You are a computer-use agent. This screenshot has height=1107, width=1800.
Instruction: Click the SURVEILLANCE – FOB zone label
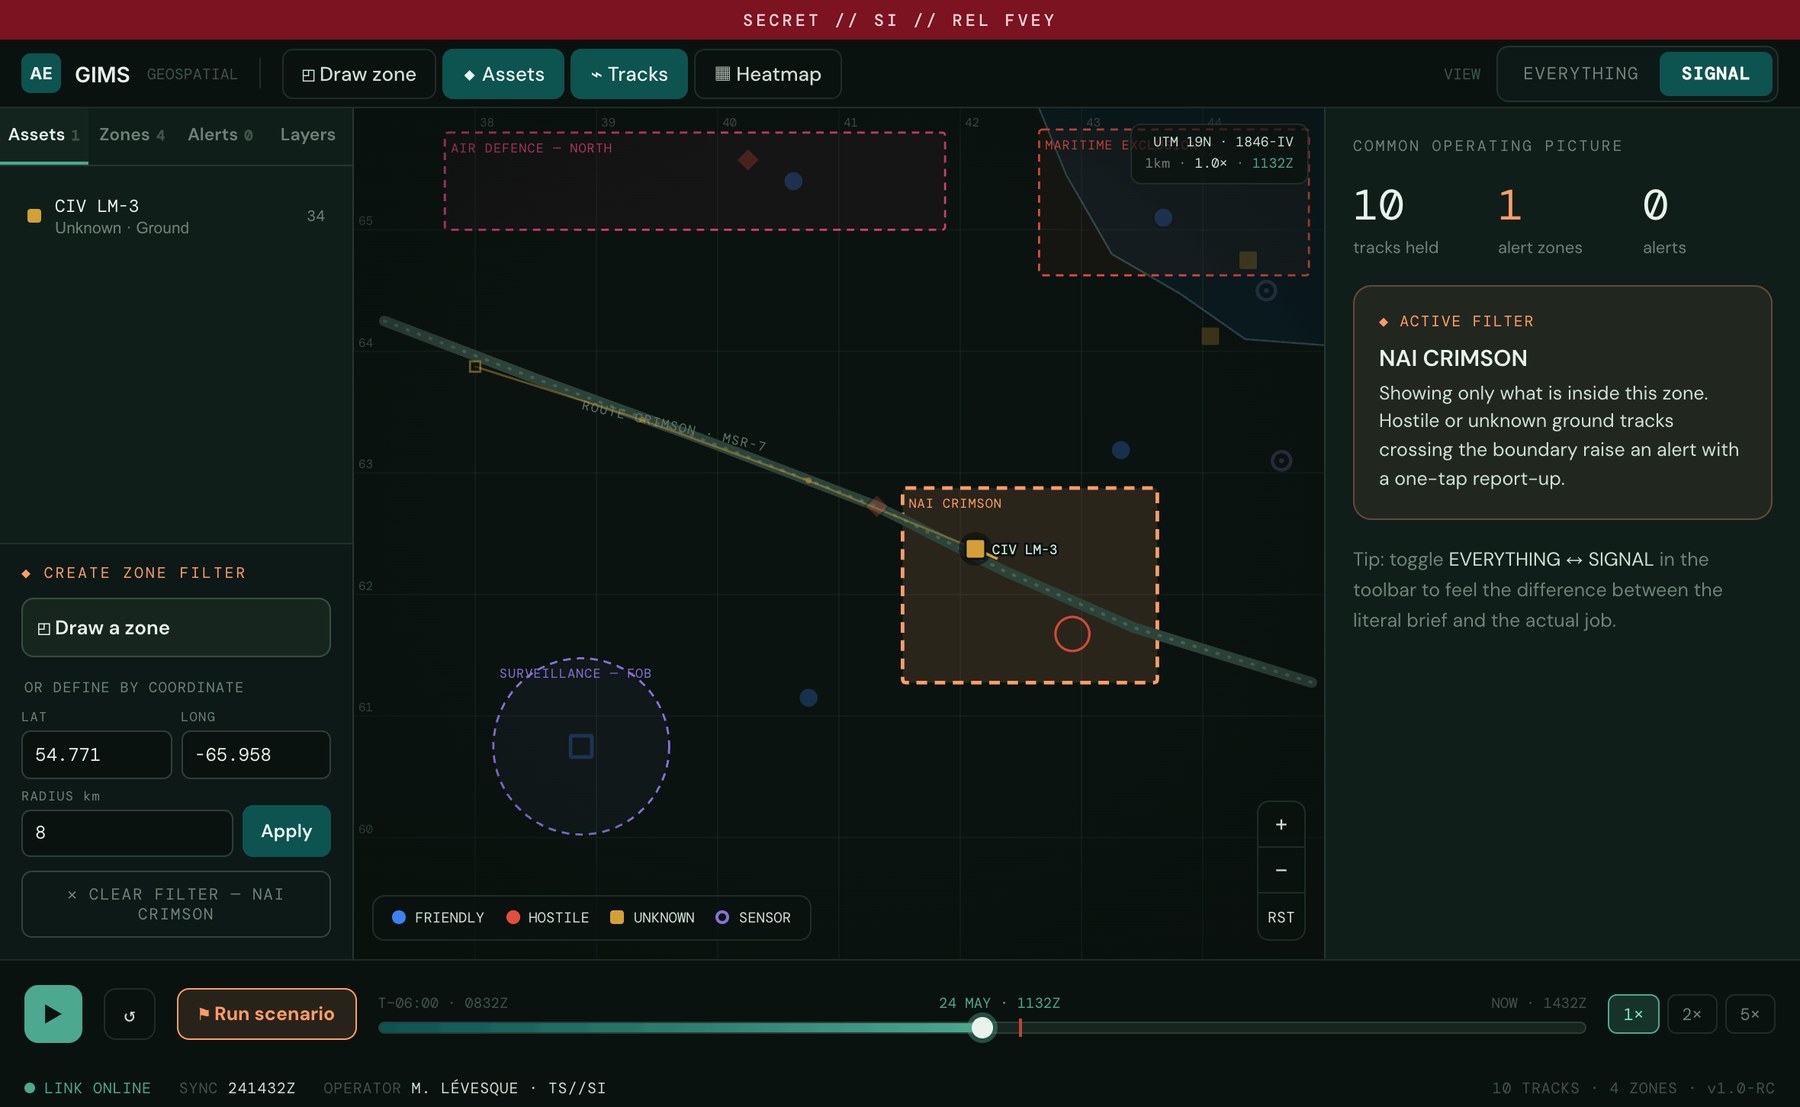[x=575, y=673]
